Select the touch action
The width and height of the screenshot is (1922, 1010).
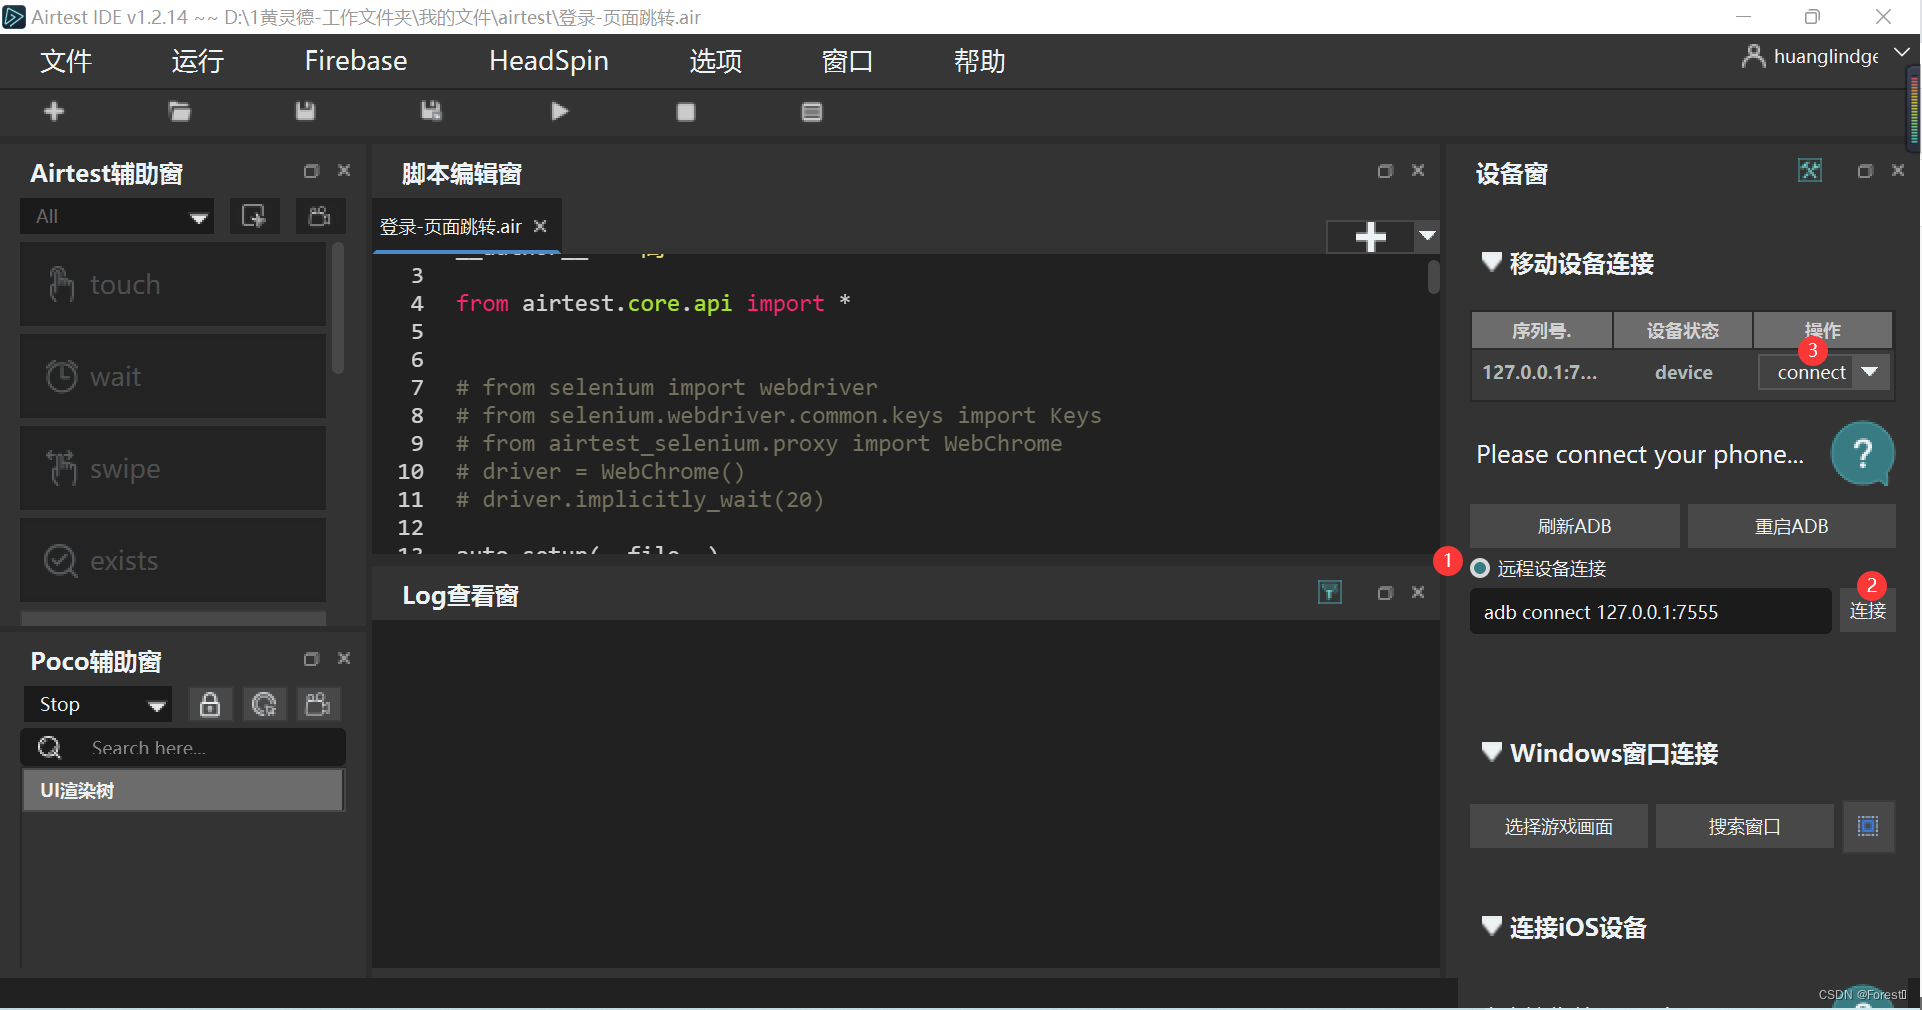(x=173, y=284)
